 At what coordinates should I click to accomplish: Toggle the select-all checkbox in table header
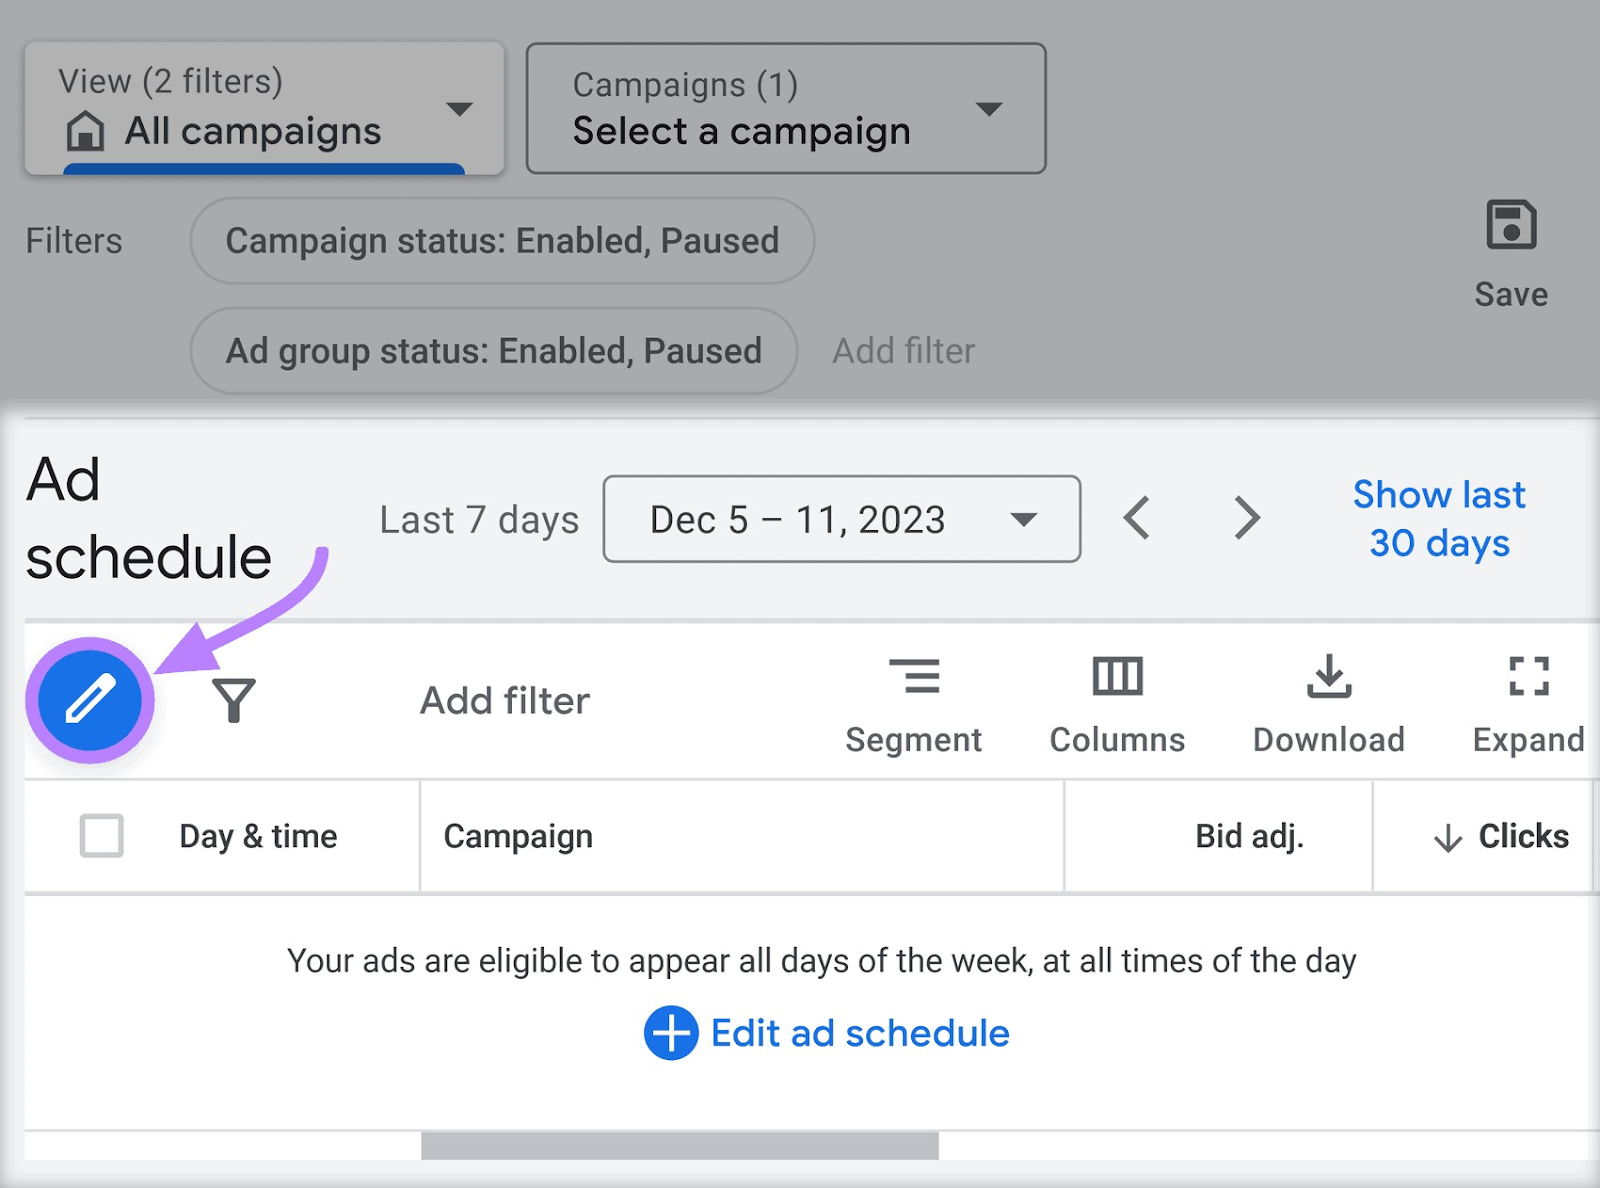coord(100,836)
